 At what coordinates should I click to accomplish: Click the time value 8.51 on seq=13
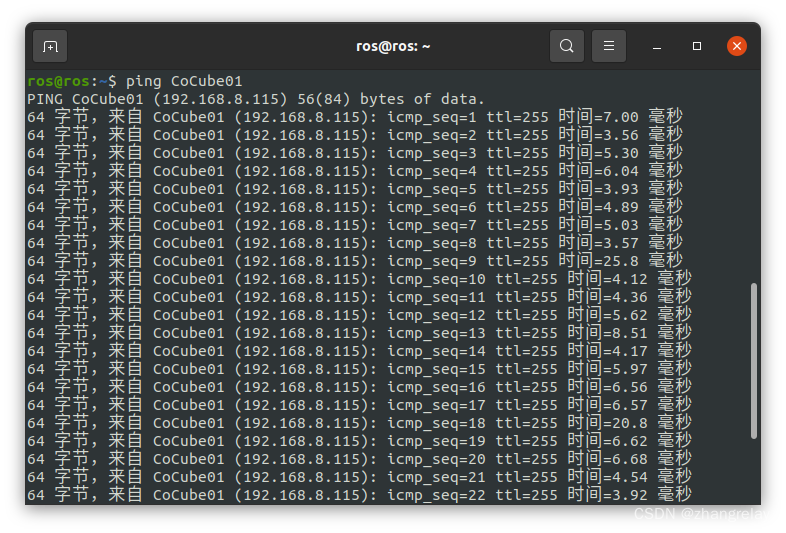pyautogui.click(x=630, y=333)
